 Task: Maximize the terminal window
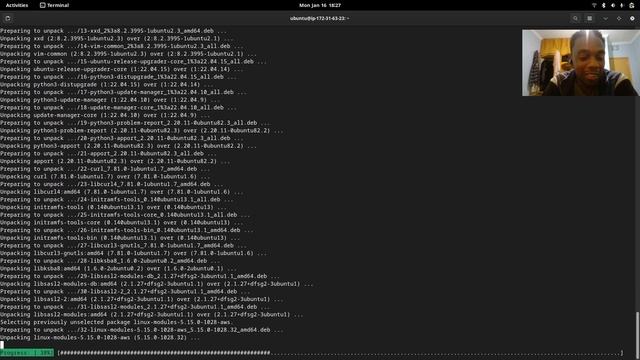click(619, 18)
